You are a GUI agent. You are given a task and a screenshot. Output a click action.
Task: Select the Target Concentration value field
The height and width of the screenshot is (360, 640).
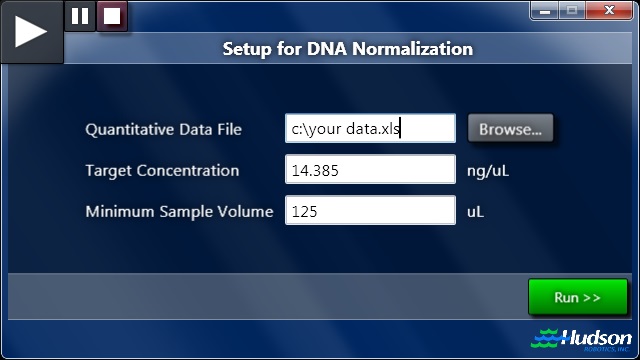(370, 169)
